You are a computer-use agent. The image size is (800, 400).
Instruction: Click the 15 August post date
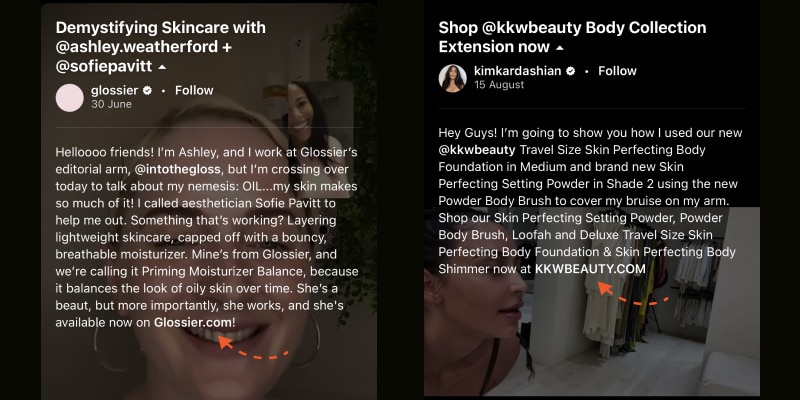tap(498, 85)
